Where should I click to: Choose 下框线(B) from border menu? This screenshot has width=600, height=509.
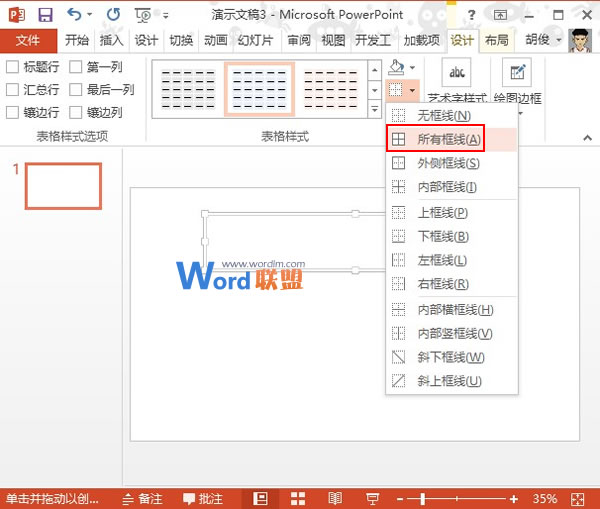(452, 236)
